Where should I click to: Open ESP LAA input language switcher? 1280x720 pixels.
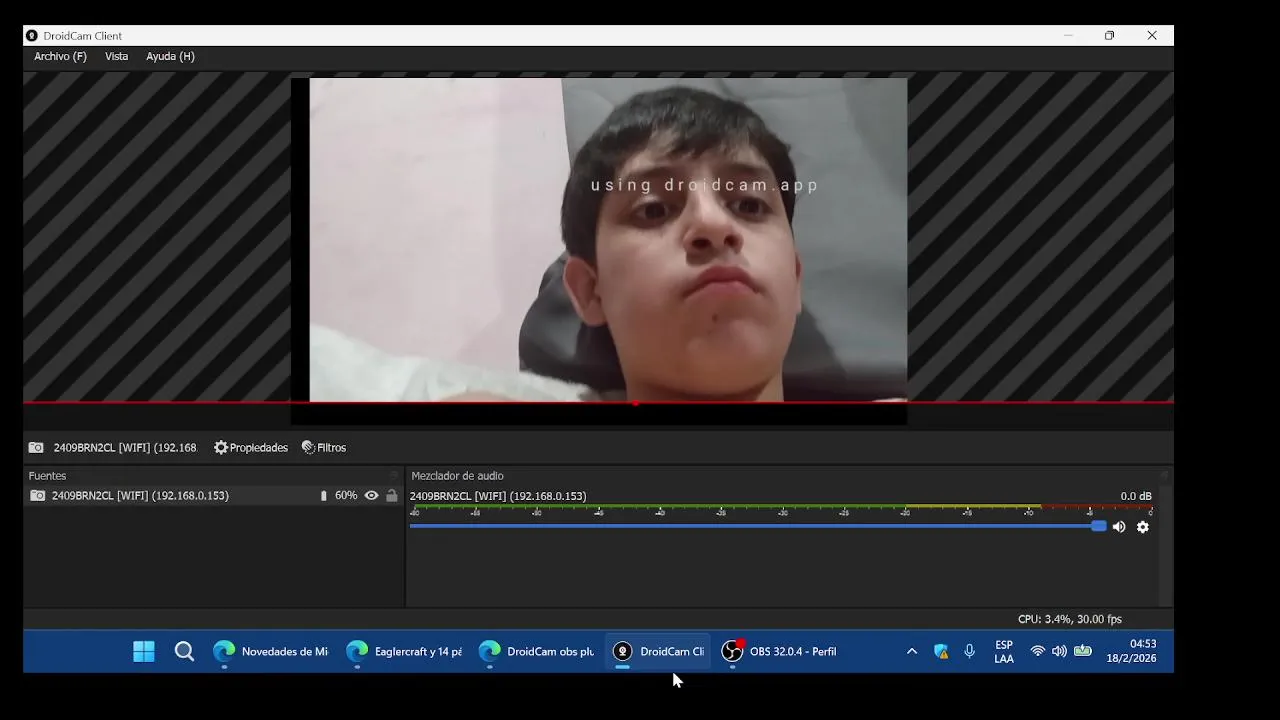1004,652
